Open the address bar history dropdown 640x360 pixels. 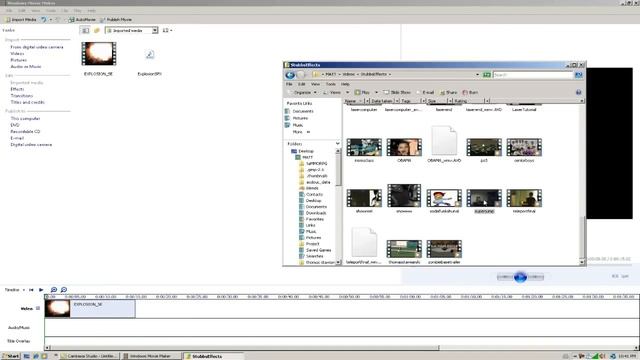click(477, 75)
